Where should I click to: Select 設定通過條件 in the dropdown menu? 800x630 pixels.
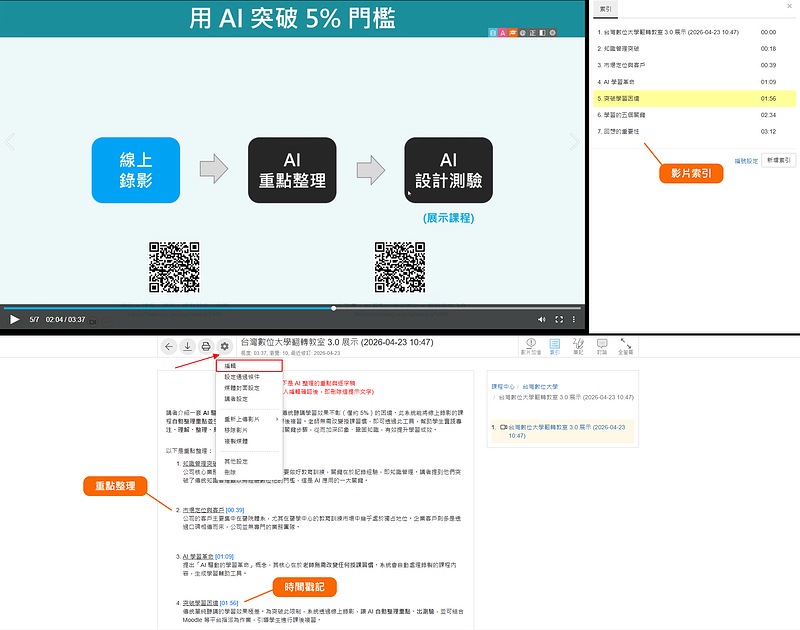coord(242,377)
